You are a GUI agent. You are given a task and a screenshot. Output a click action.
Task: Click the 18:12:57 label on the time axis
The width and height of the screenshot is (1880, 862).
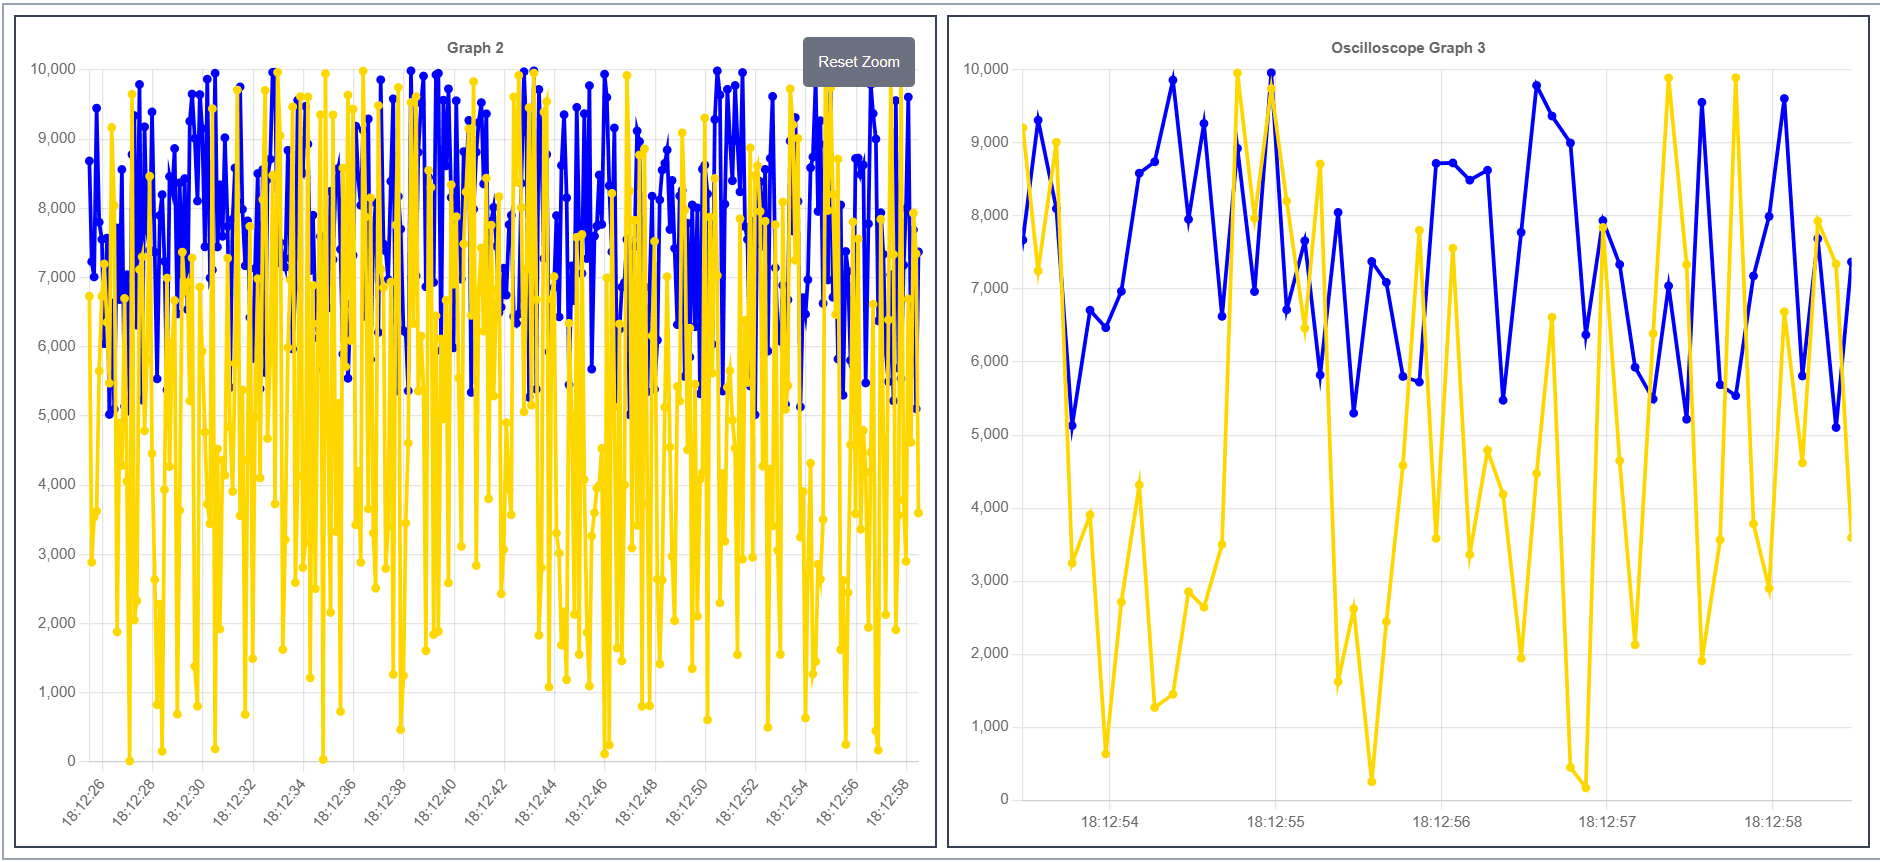(x=1607, y=822)
